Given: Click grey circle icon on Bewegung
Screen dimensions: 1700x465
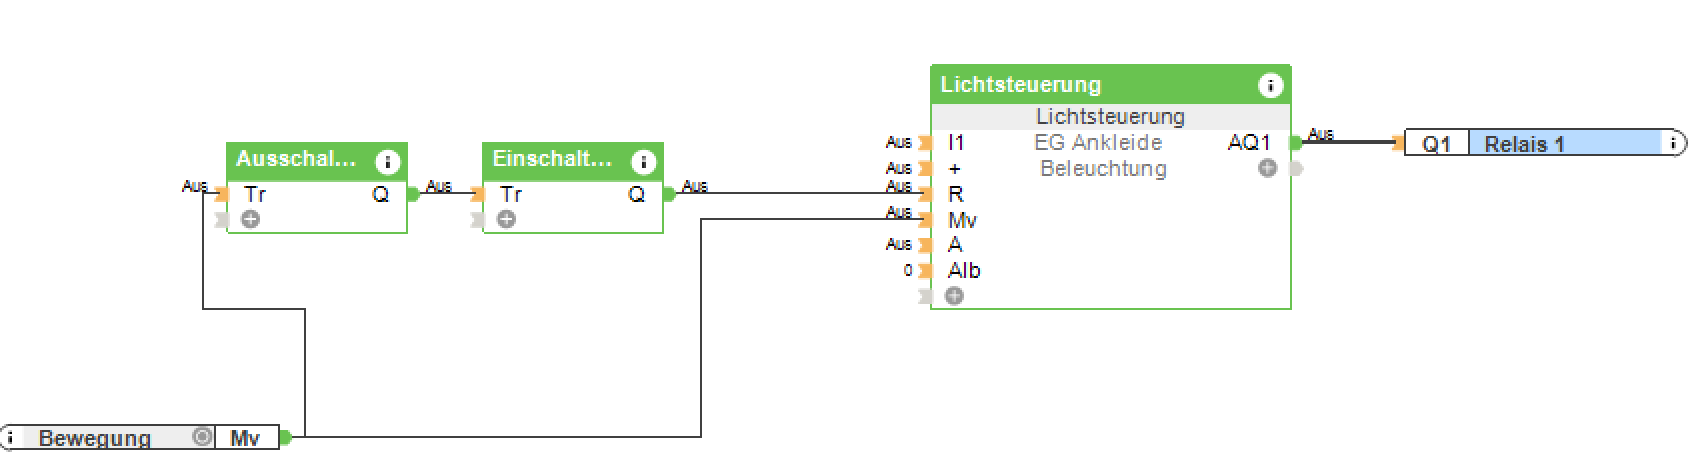Looking at the screenshot, I should tap(202, 437).
